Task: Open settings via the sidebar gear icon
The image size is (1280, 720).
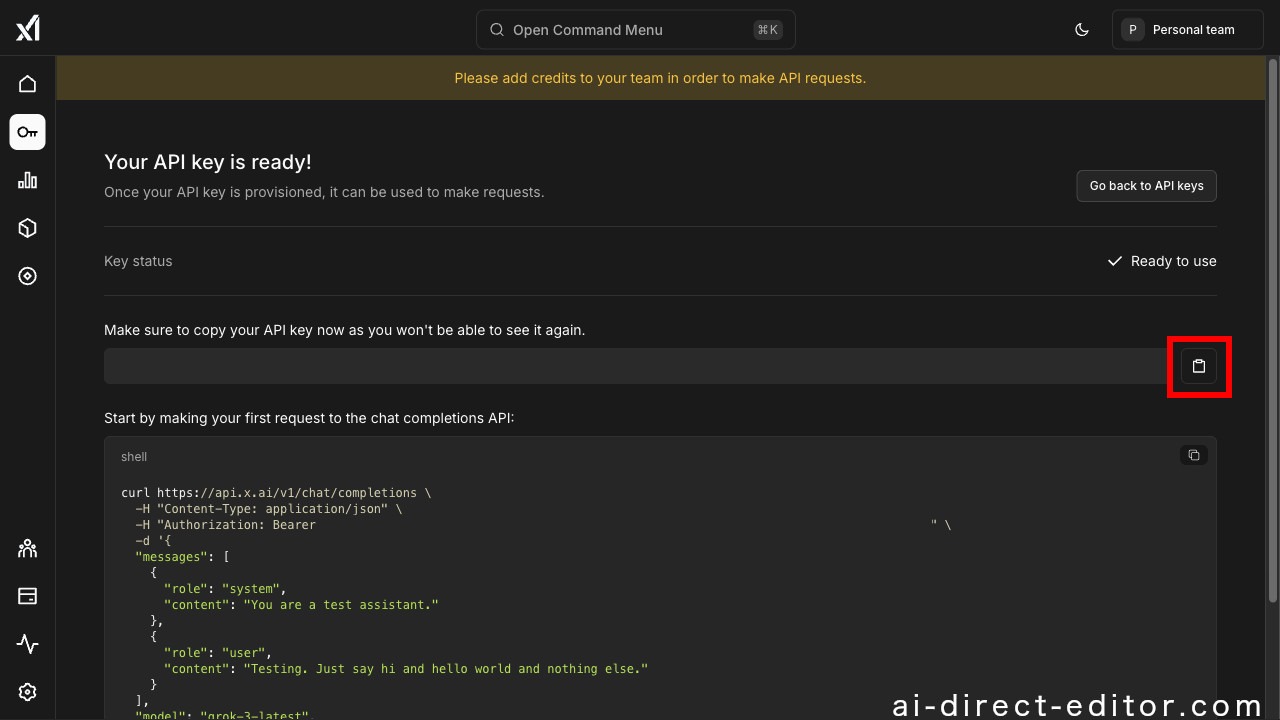Action: (28, 692)
